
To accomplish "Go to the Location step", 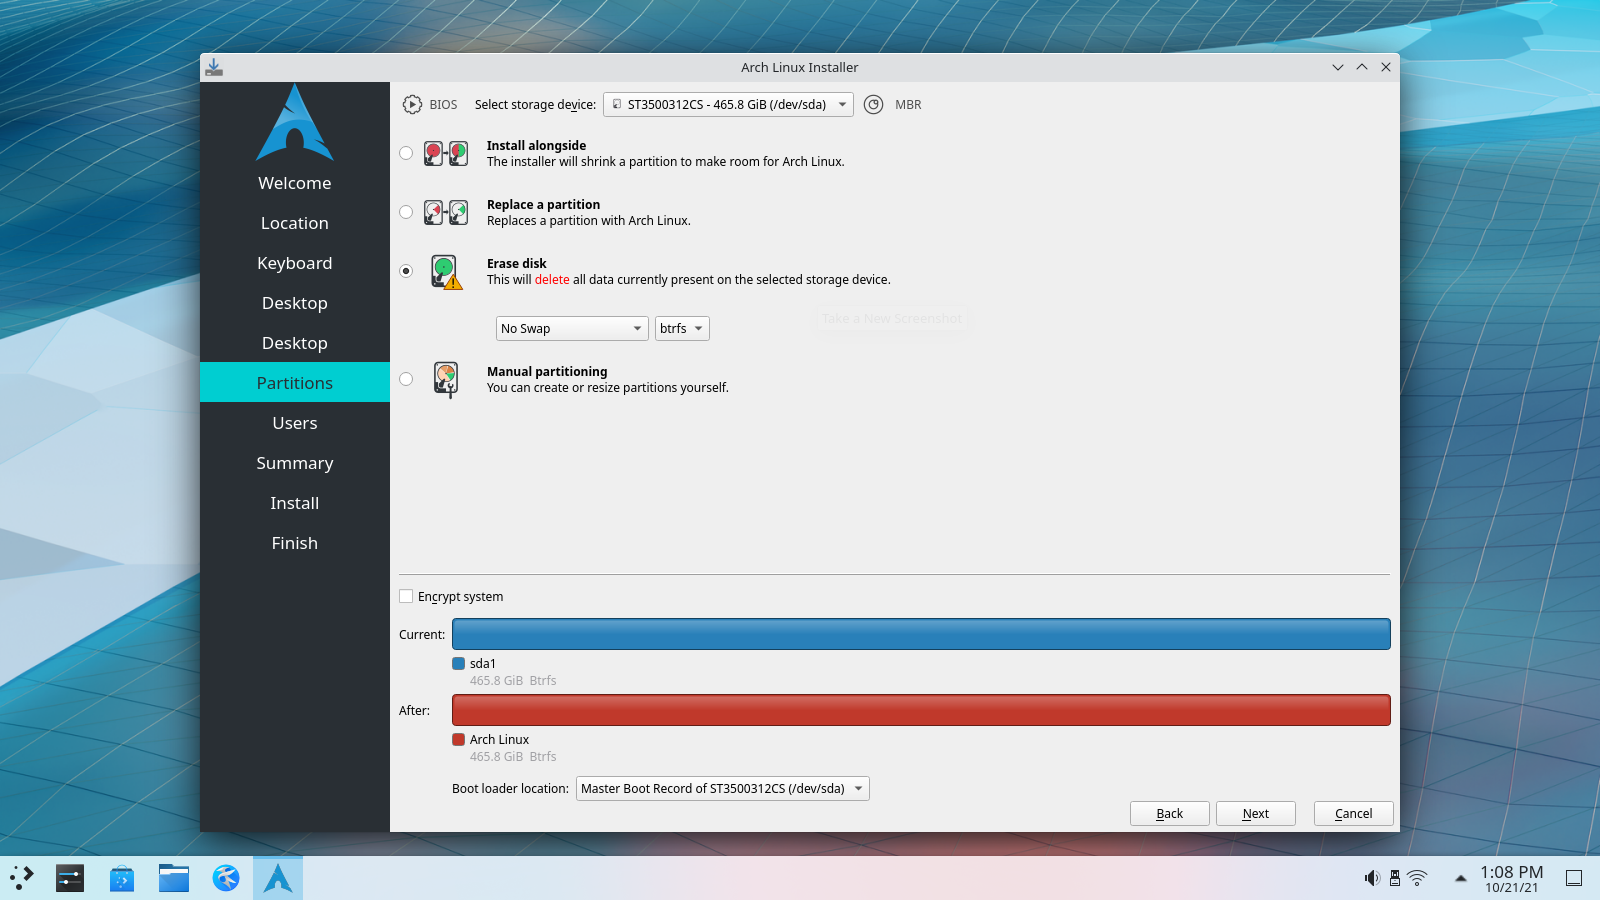I will (295, 223).
